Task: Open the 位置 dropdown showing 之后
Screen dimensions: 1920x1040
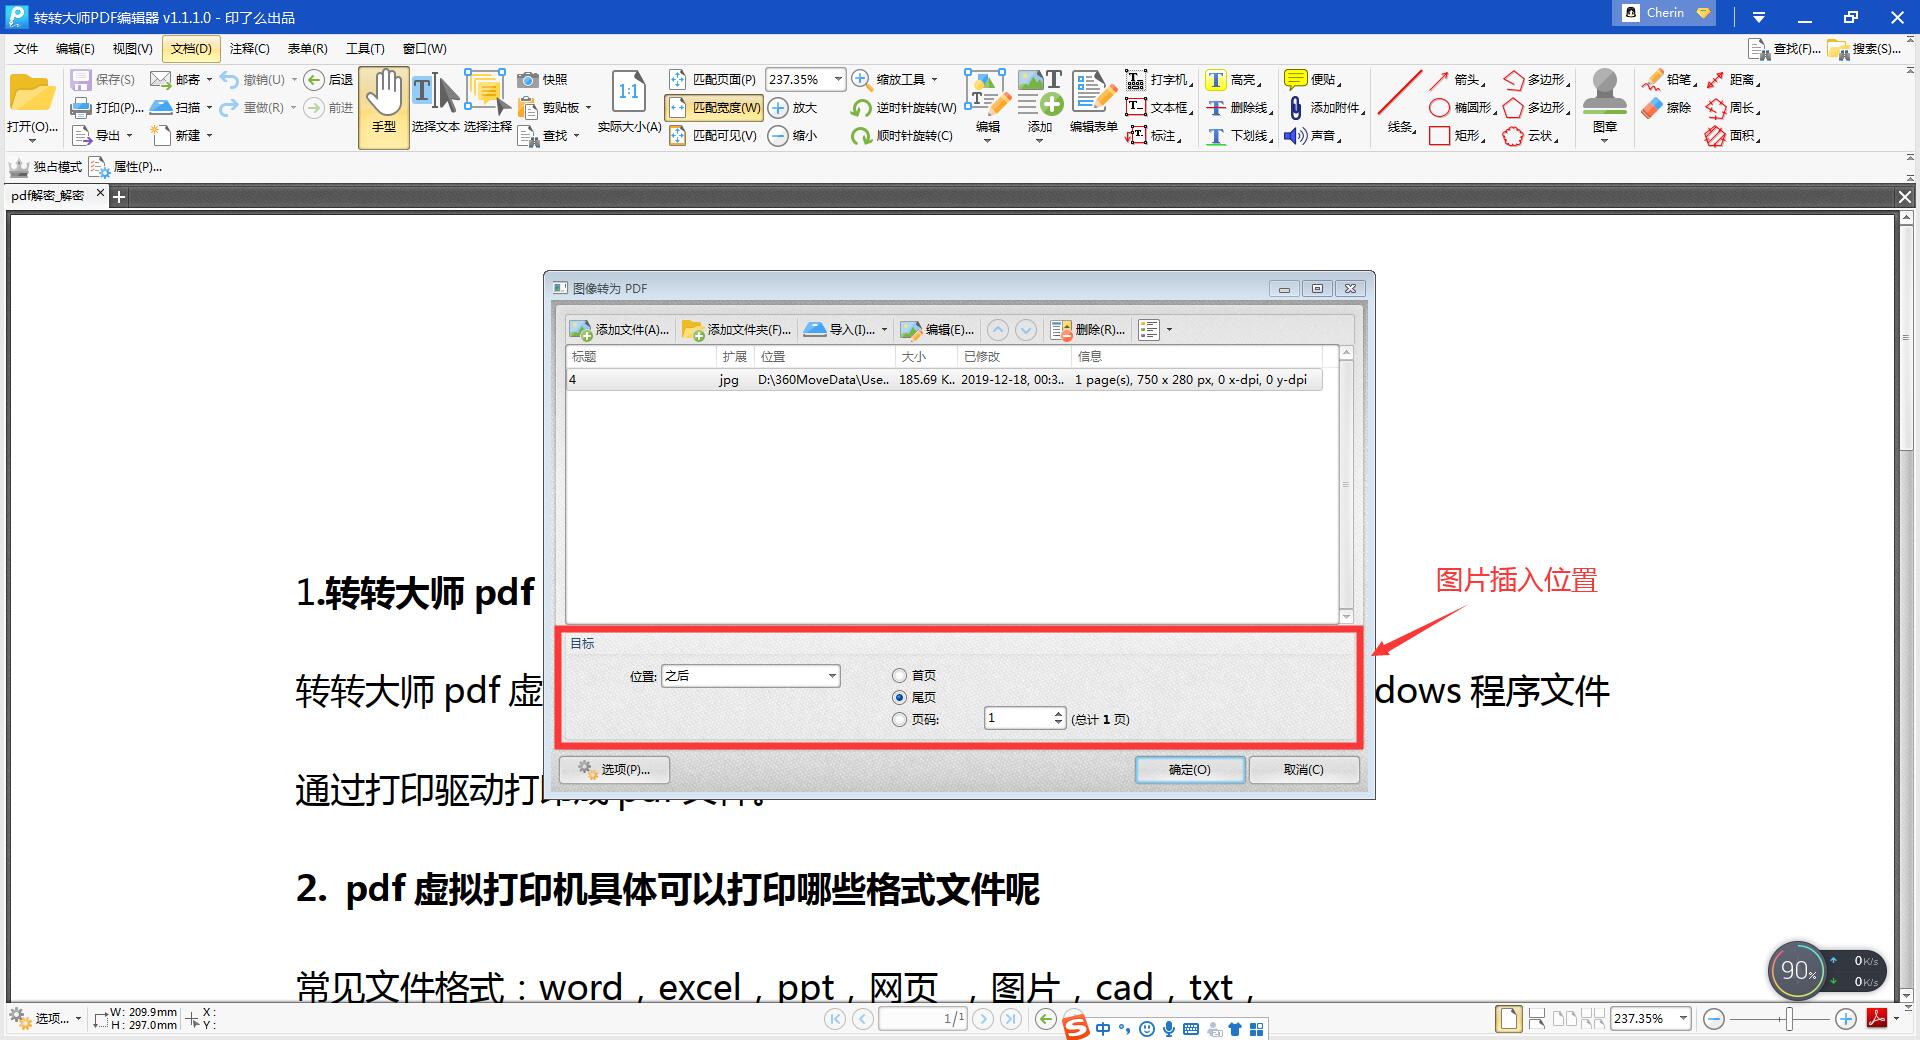Action: [x=750, y=676]
